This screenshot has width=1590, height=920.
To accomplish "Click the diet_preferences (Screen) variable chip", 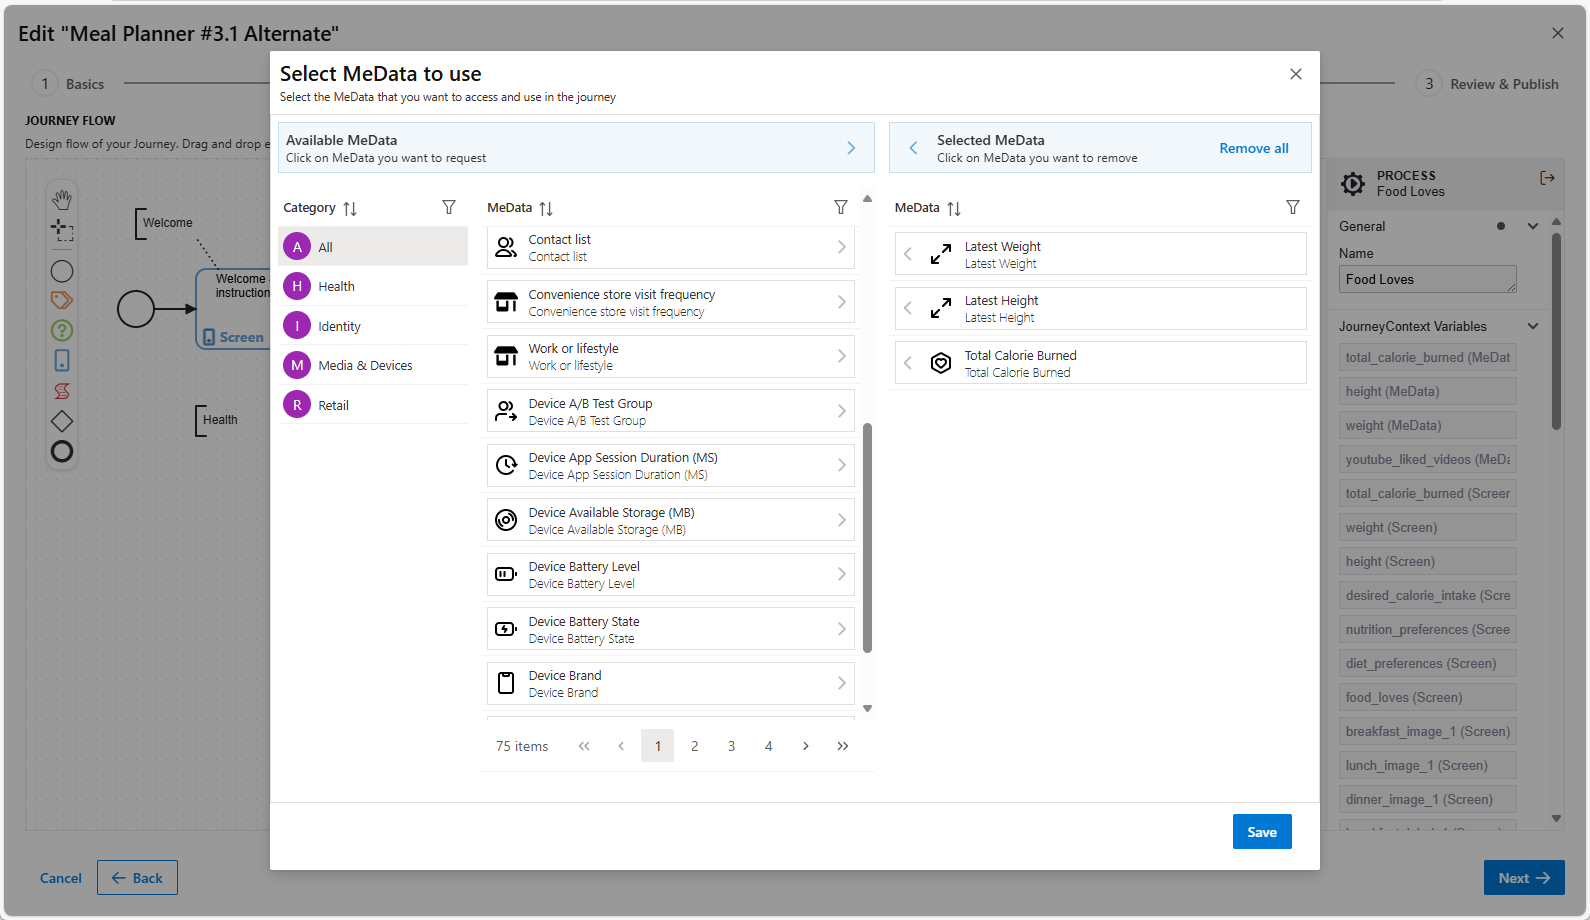I will (x=1428, y=663).
